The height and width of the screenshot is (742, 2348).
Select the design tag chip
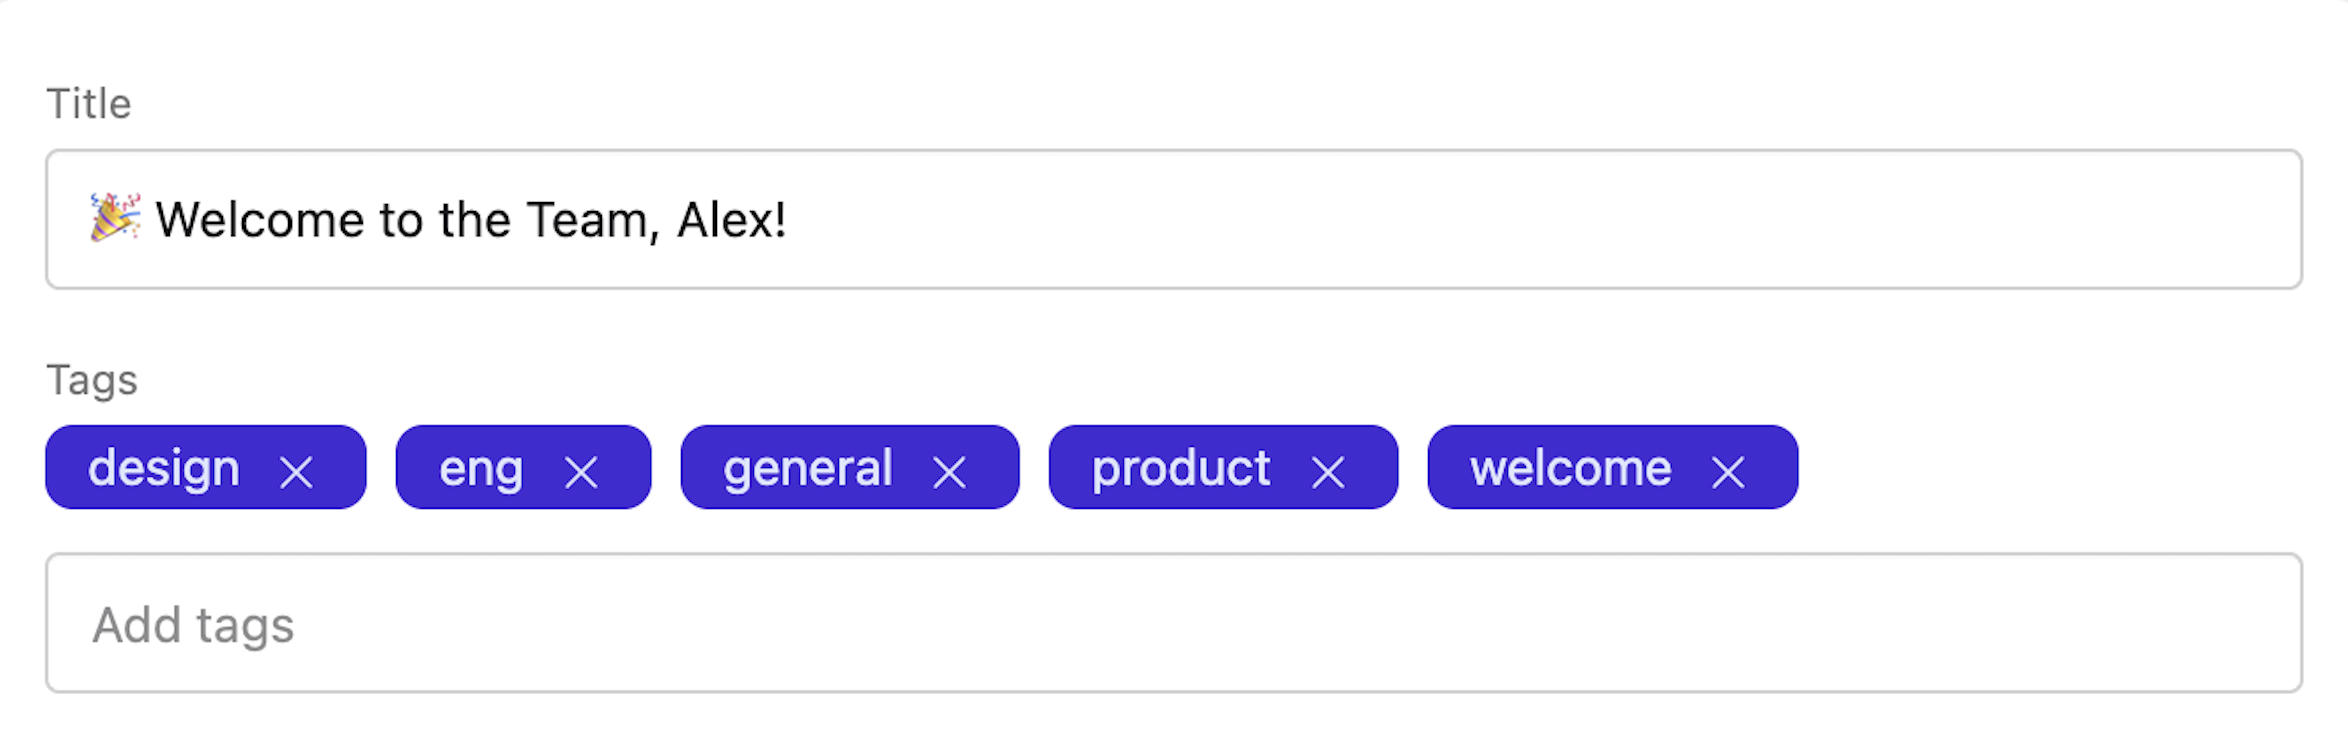pos(163,467)
